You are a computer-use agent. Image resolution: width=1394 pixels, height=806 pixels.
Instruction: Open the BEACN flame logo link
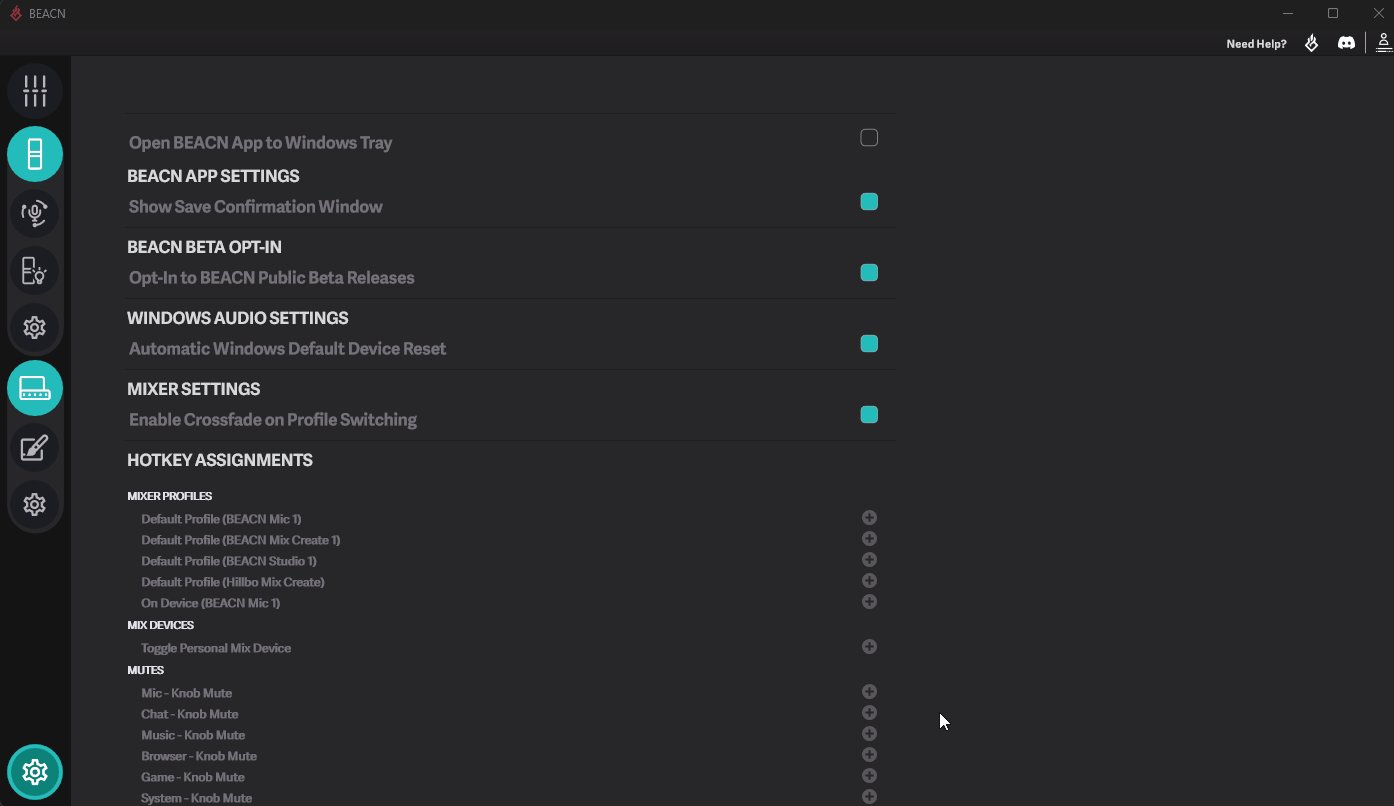[x=1311, y=43]
